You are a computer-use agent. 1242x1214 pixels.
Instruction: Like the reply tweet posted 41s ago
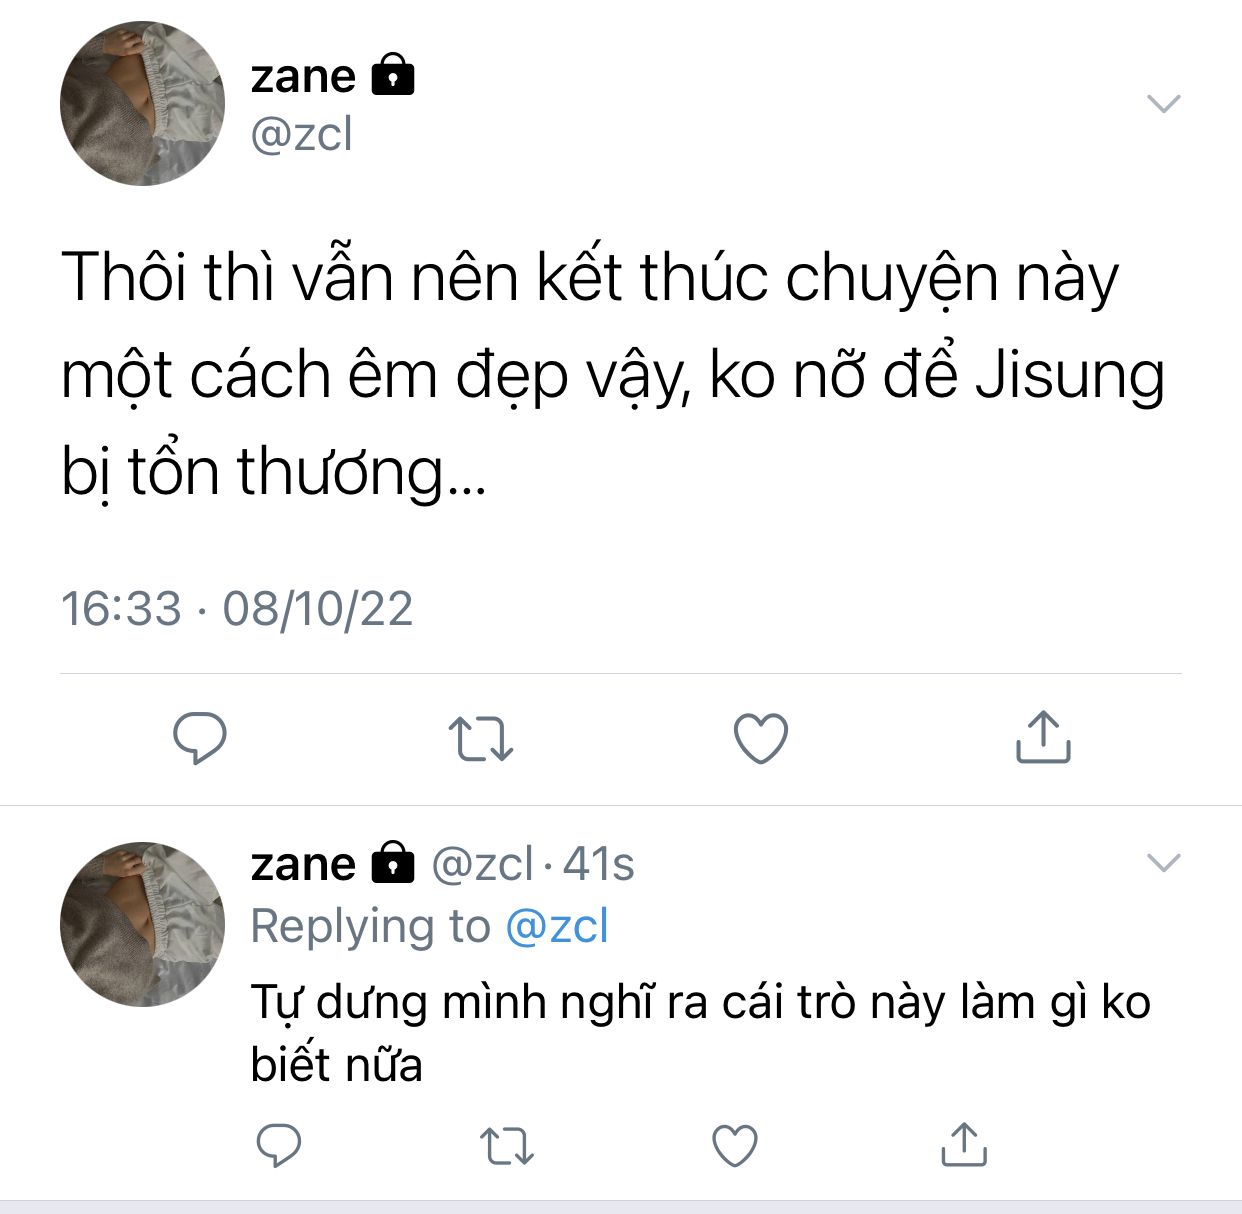[x=734, y=1146]
